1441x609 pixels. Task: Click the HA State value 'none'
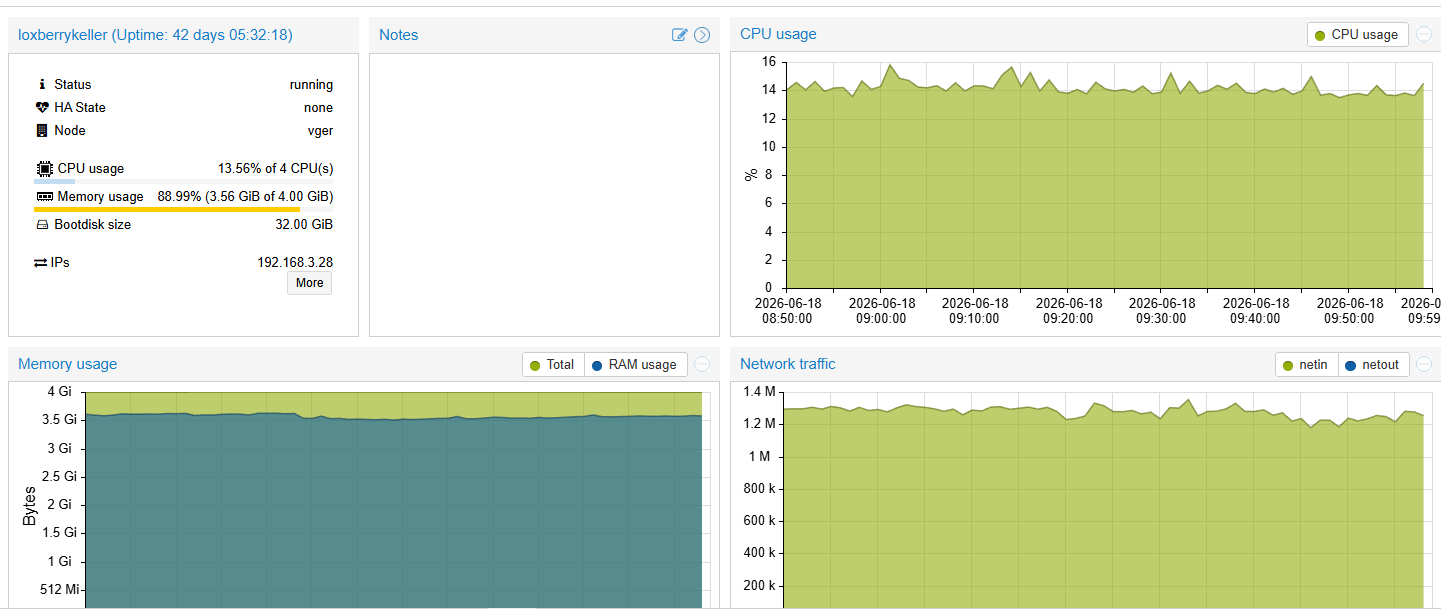point(318,108)
